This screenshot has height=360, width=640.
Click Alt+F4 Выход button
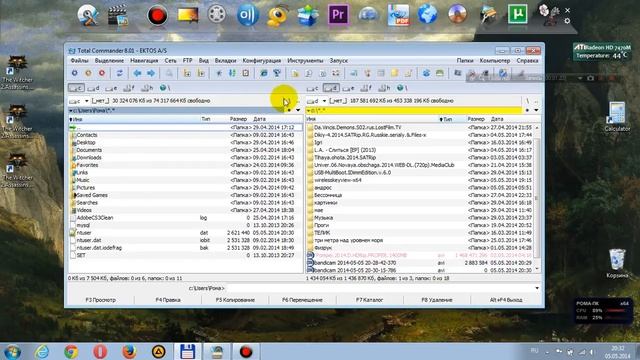tap(506, 300)
